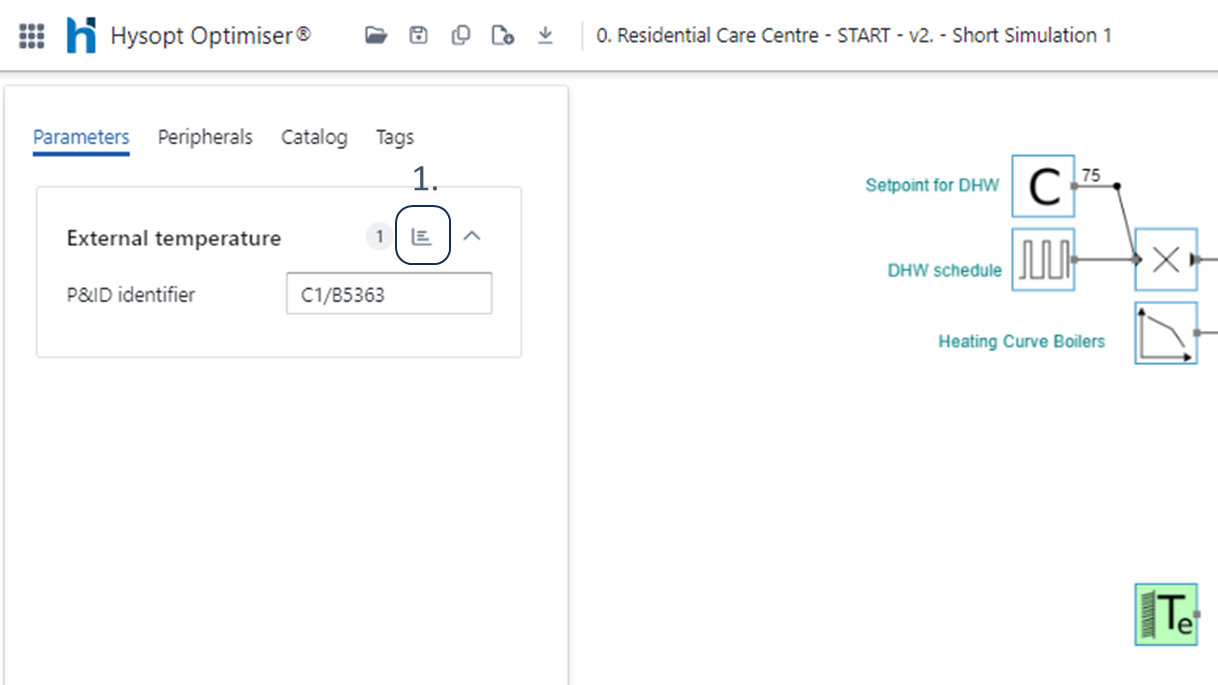Download project using the download arrow icon
This screenshot has width=1218, height=685.
[545, 36]
